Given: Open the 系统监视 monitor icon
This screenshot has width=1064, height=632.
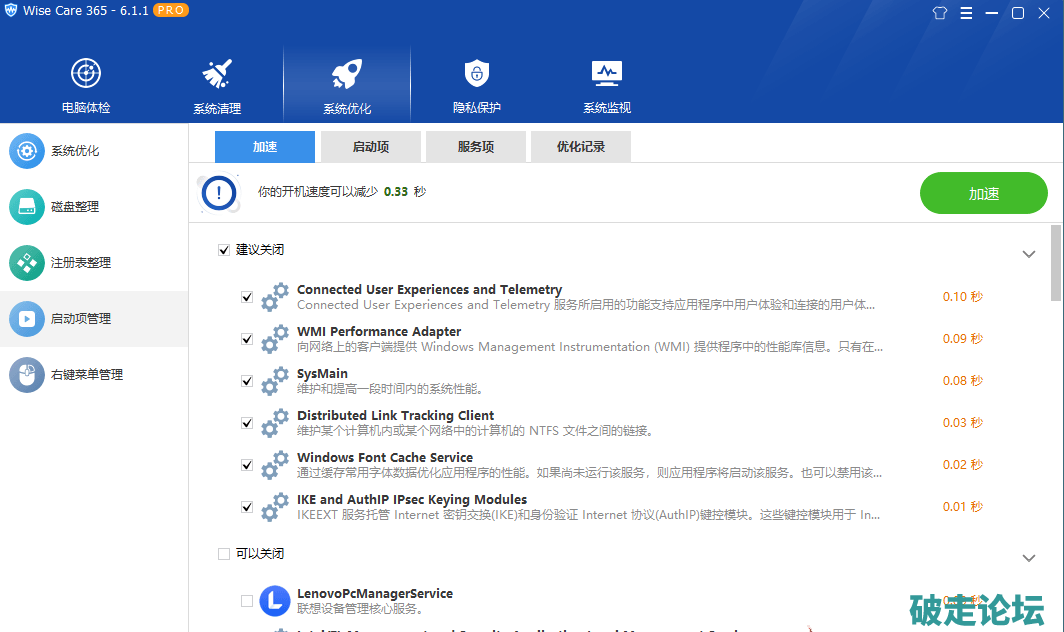Looking at the screenshot, I should (x=607, y=74).
